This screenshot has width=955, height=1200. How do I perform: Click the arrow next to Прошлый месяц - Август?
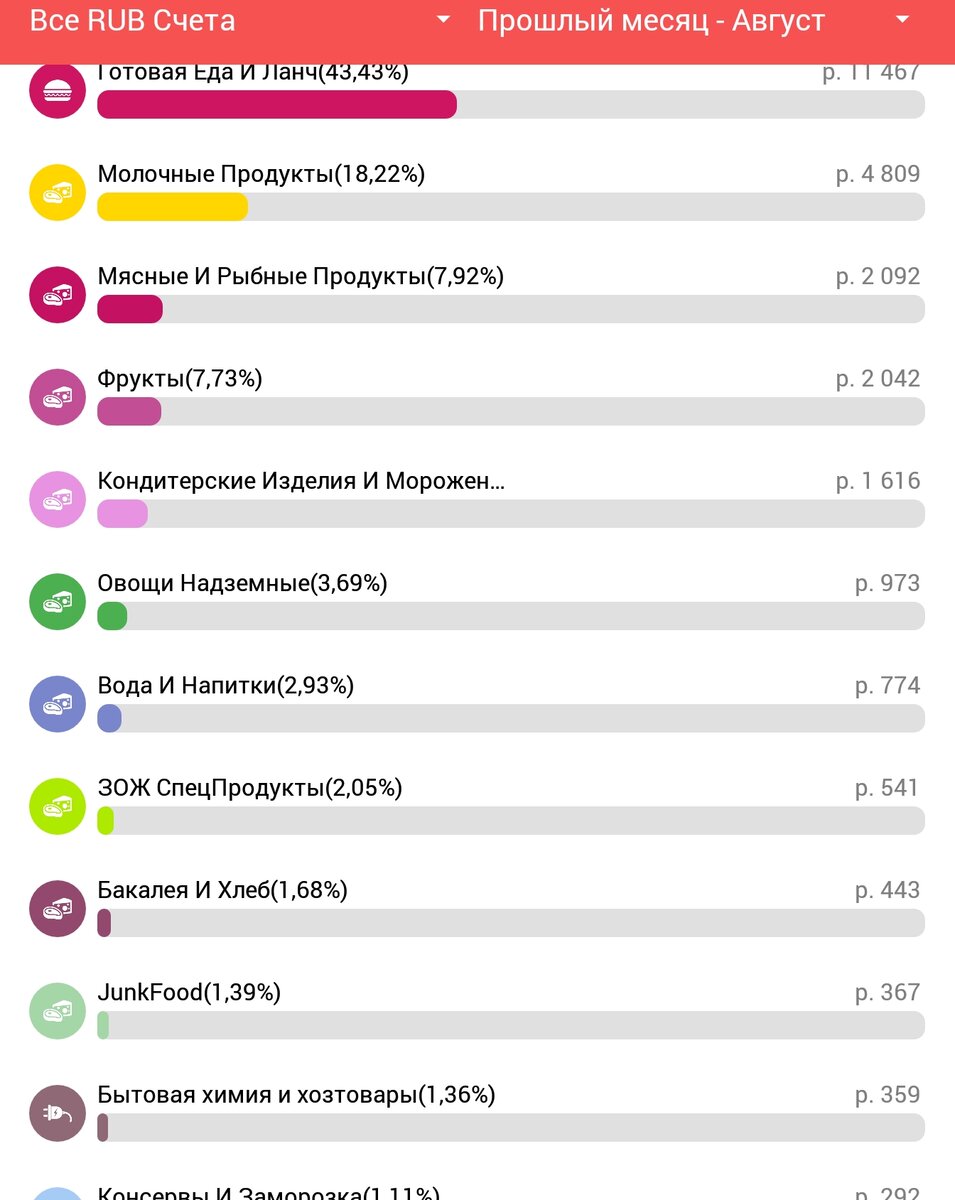click(x=903, y=20)
